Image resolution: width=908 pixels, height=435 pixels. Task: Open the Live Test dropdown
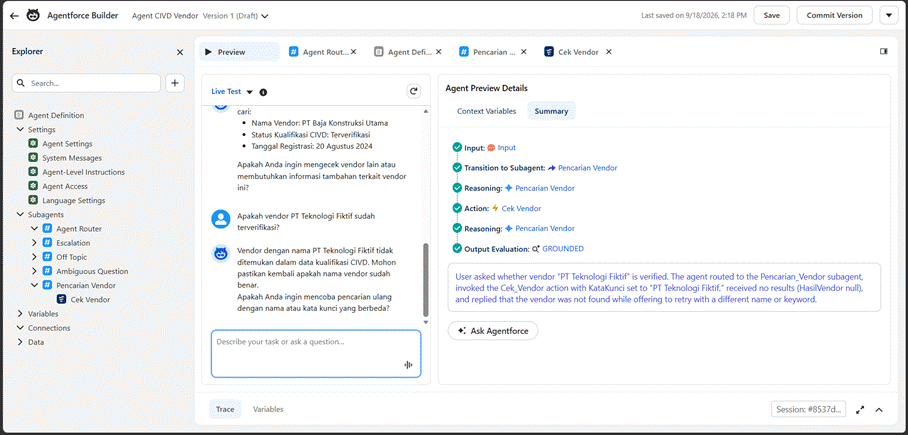pos(250,92)
